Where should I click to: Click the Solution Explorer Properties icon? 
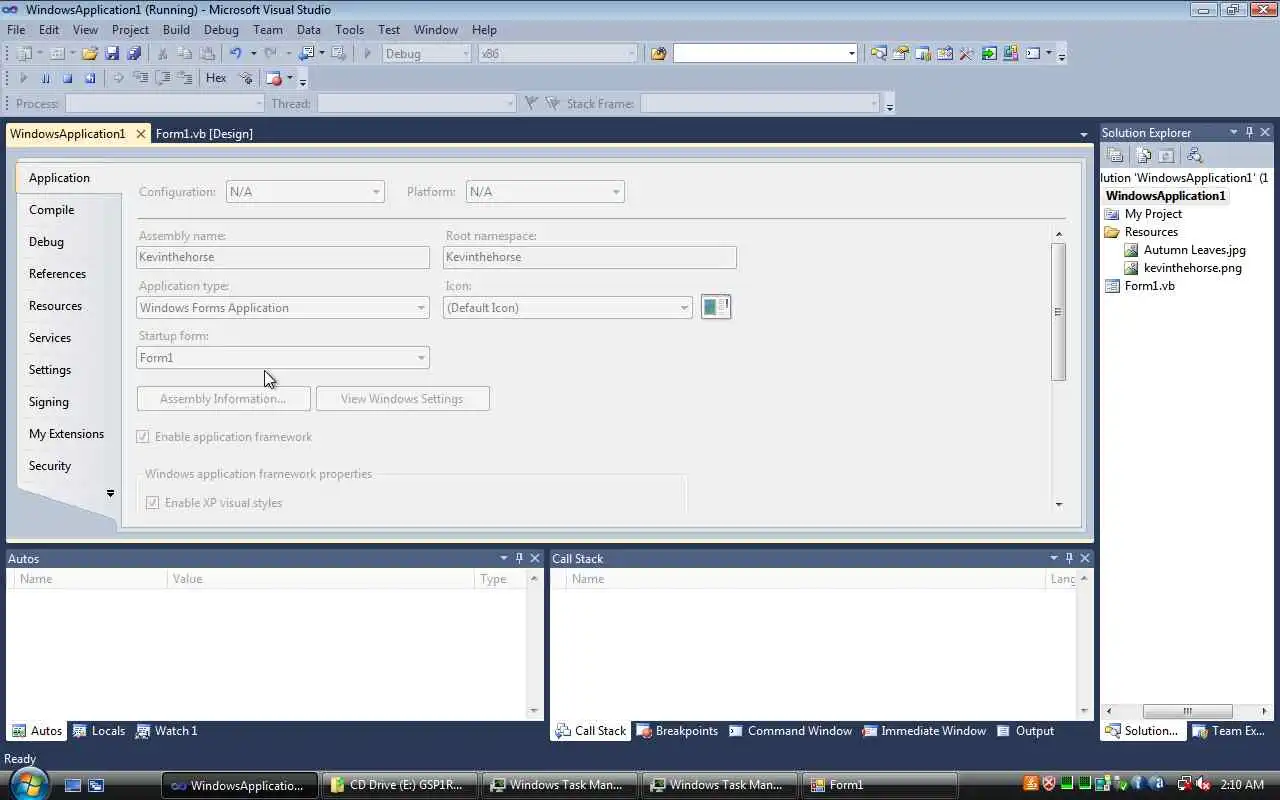1115,155
